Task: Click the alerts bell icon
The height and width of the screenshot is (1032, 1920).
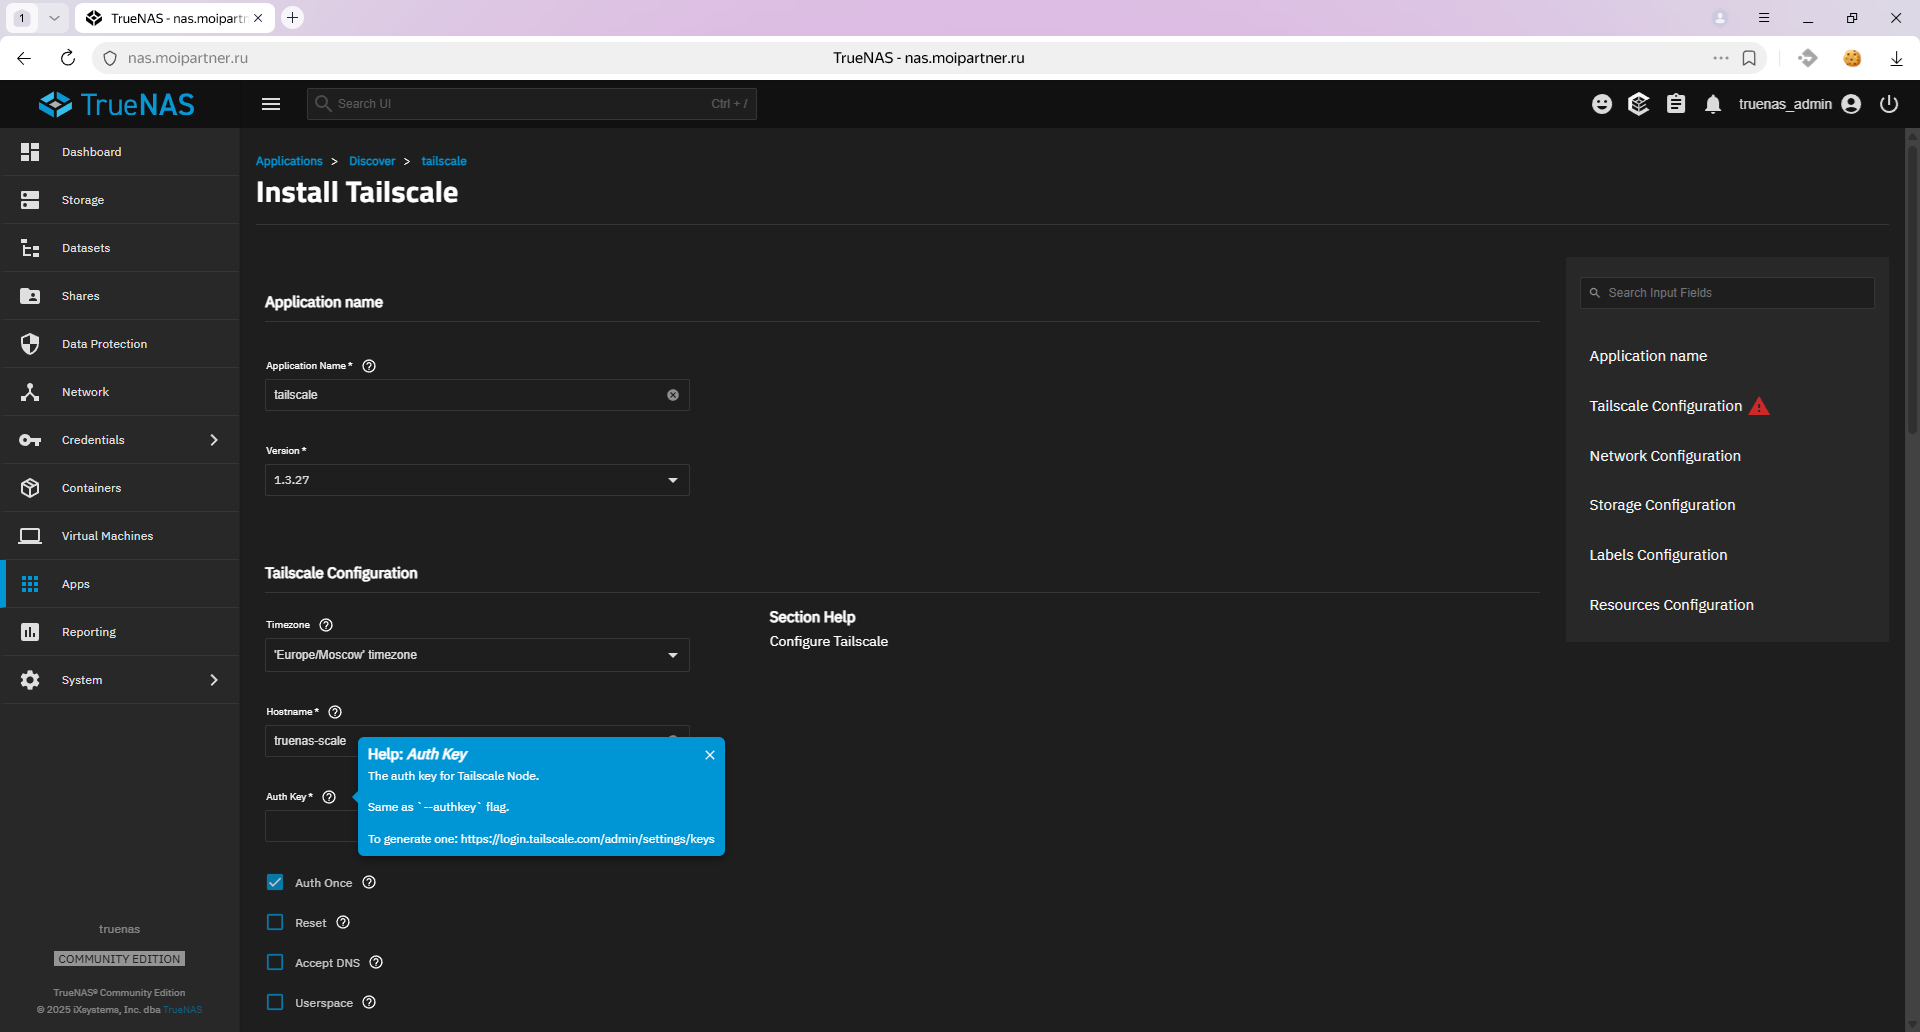Action: tap(1713, 104)
